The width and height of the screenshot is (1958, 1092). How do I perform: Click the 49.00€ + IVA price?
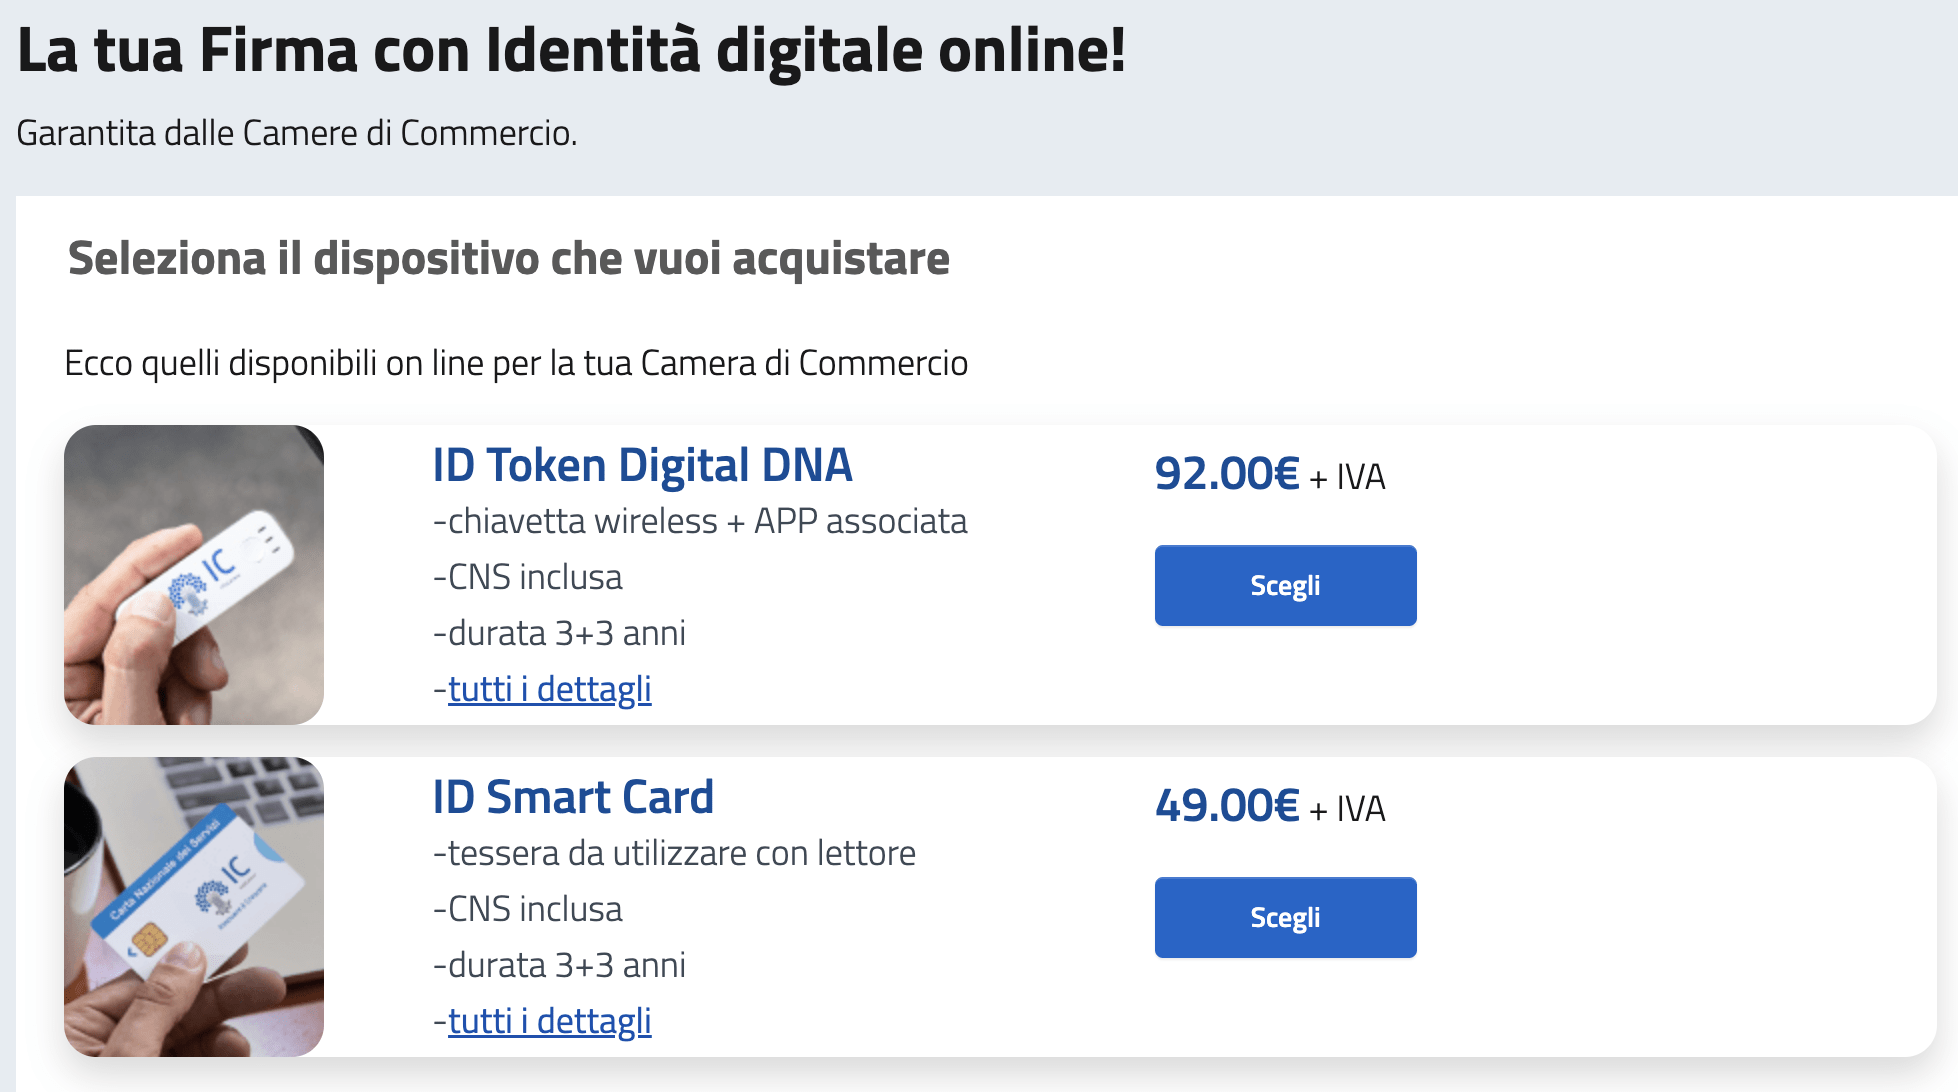[x=1270, y=806]
